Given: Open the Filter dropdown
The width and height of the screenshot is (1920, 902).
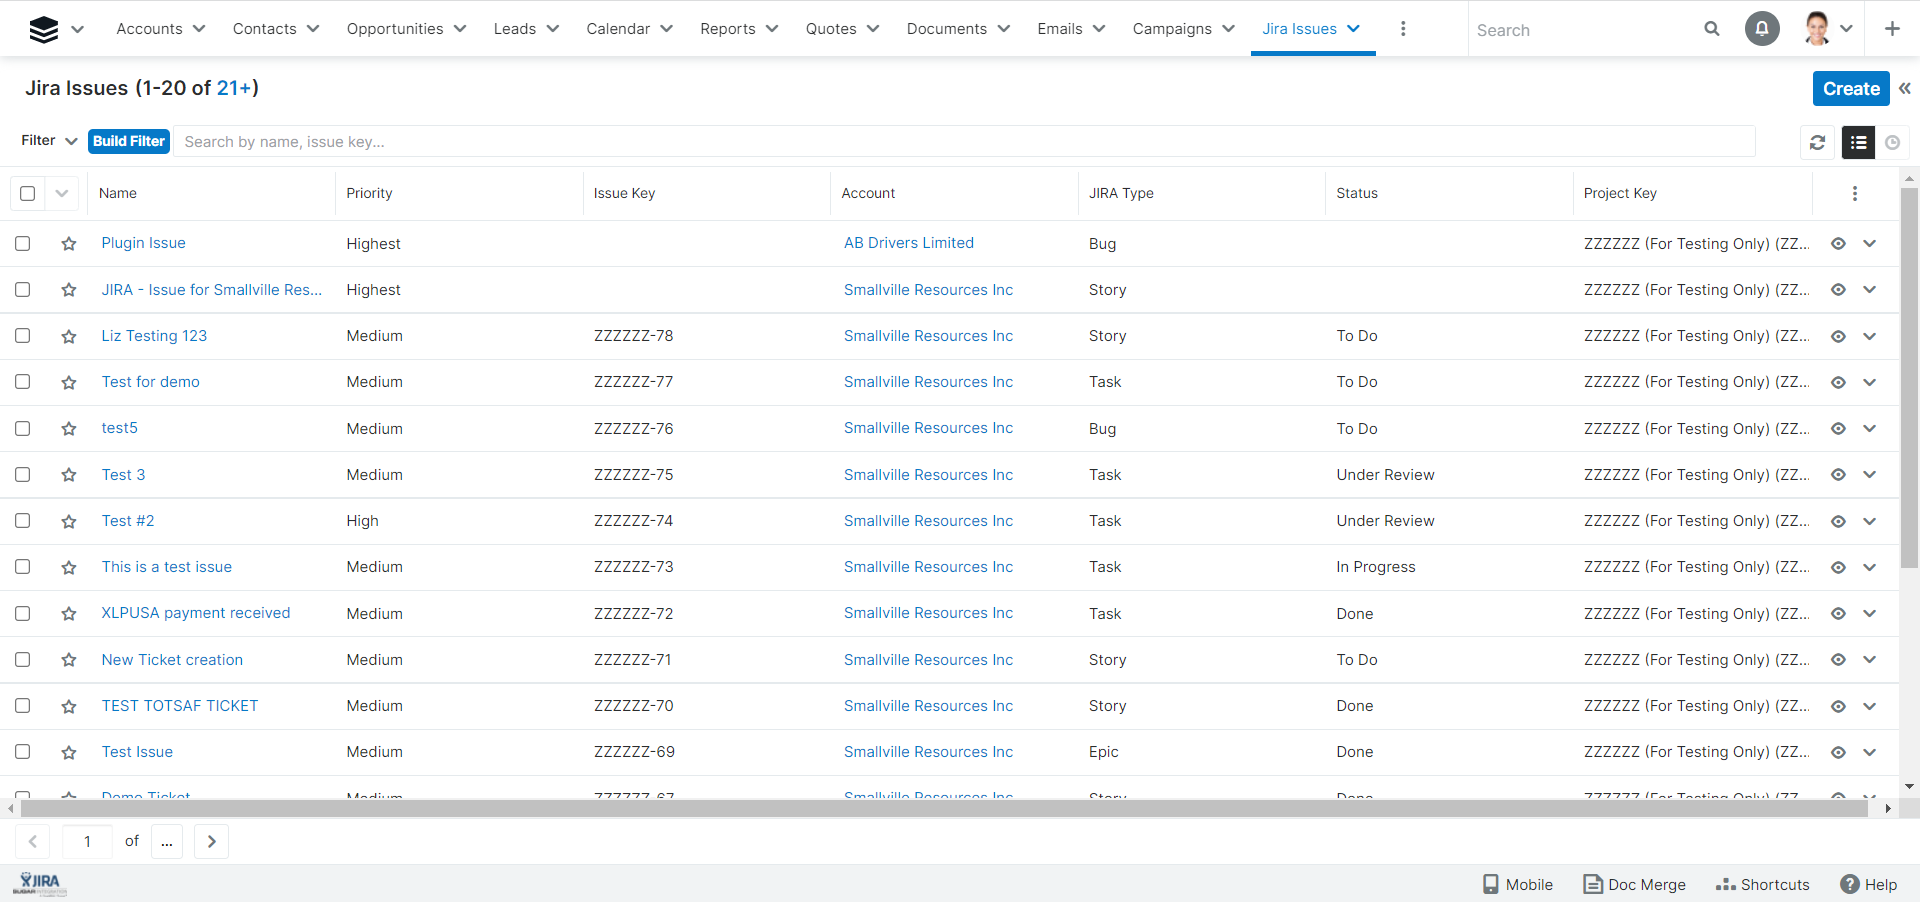Looking at the screenshot, I should [x=49, y=141].
